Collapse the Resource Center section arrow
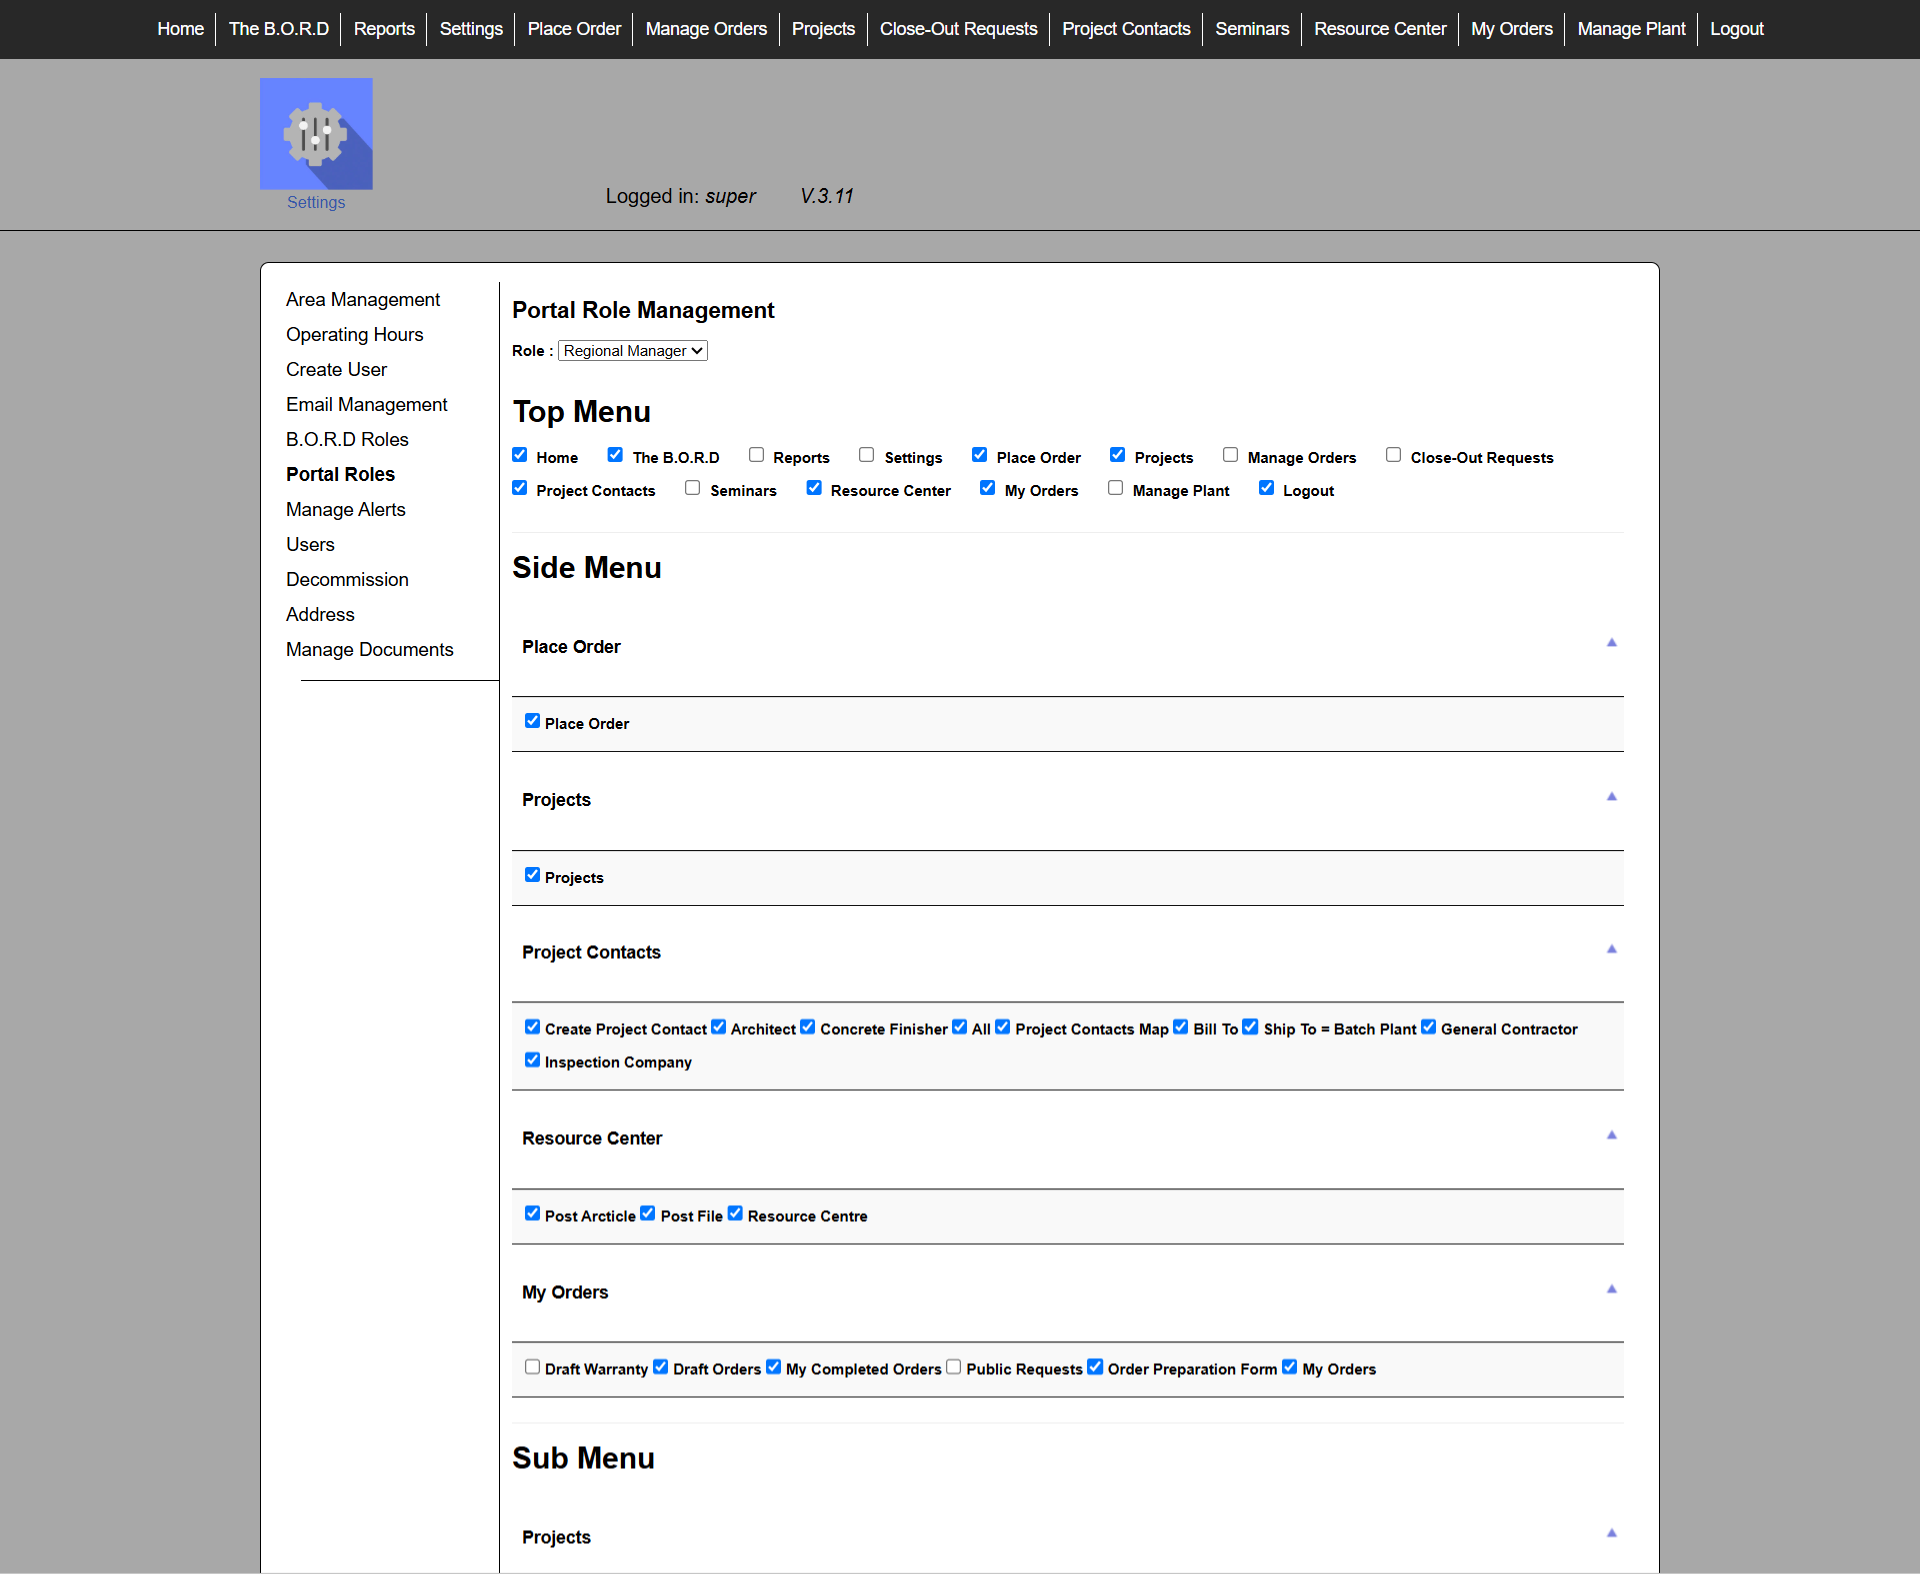The height and width of the screenshot is (1576, 1920). point(1611,1135)
